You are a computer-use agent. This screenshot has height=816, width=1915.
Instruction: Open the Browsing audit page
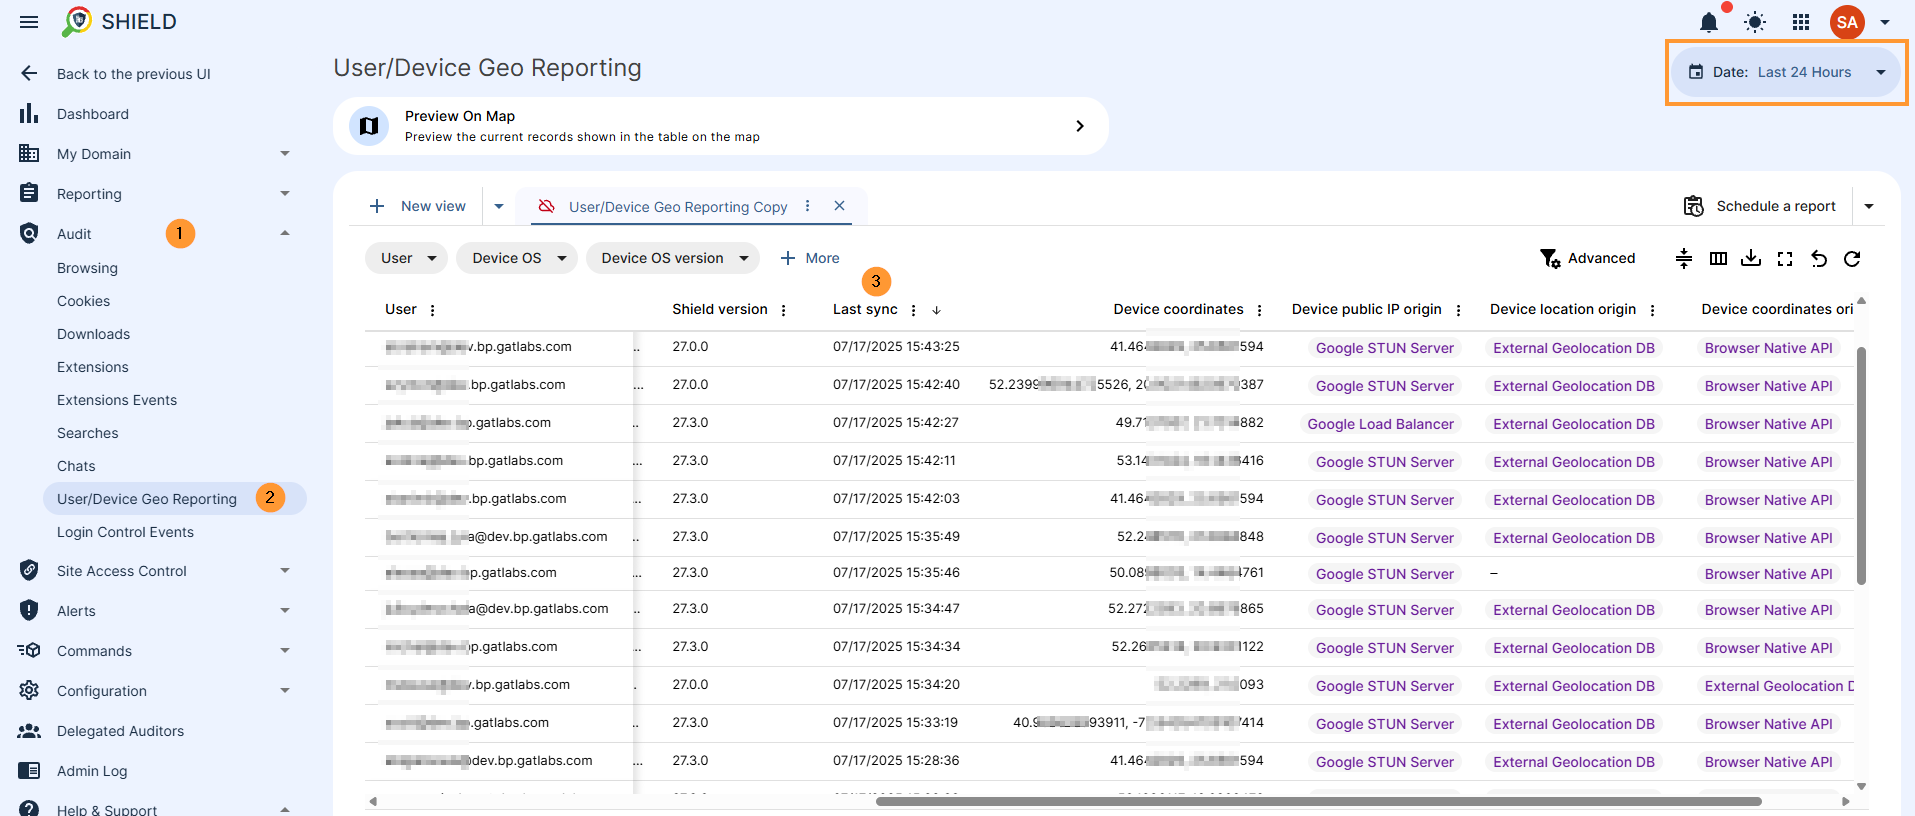click(x=87, y=268)
